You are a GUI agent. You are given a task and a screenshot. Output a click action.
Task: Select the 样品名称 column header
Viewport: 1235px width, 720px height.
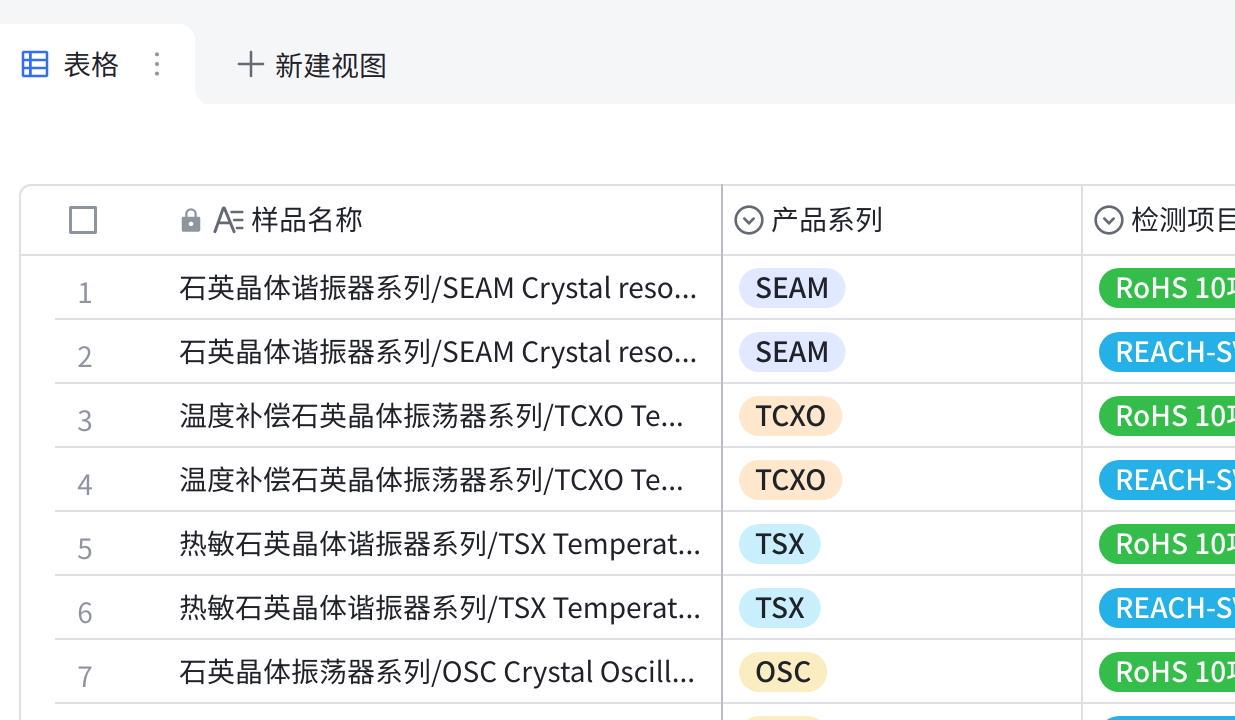click(447, 220)
